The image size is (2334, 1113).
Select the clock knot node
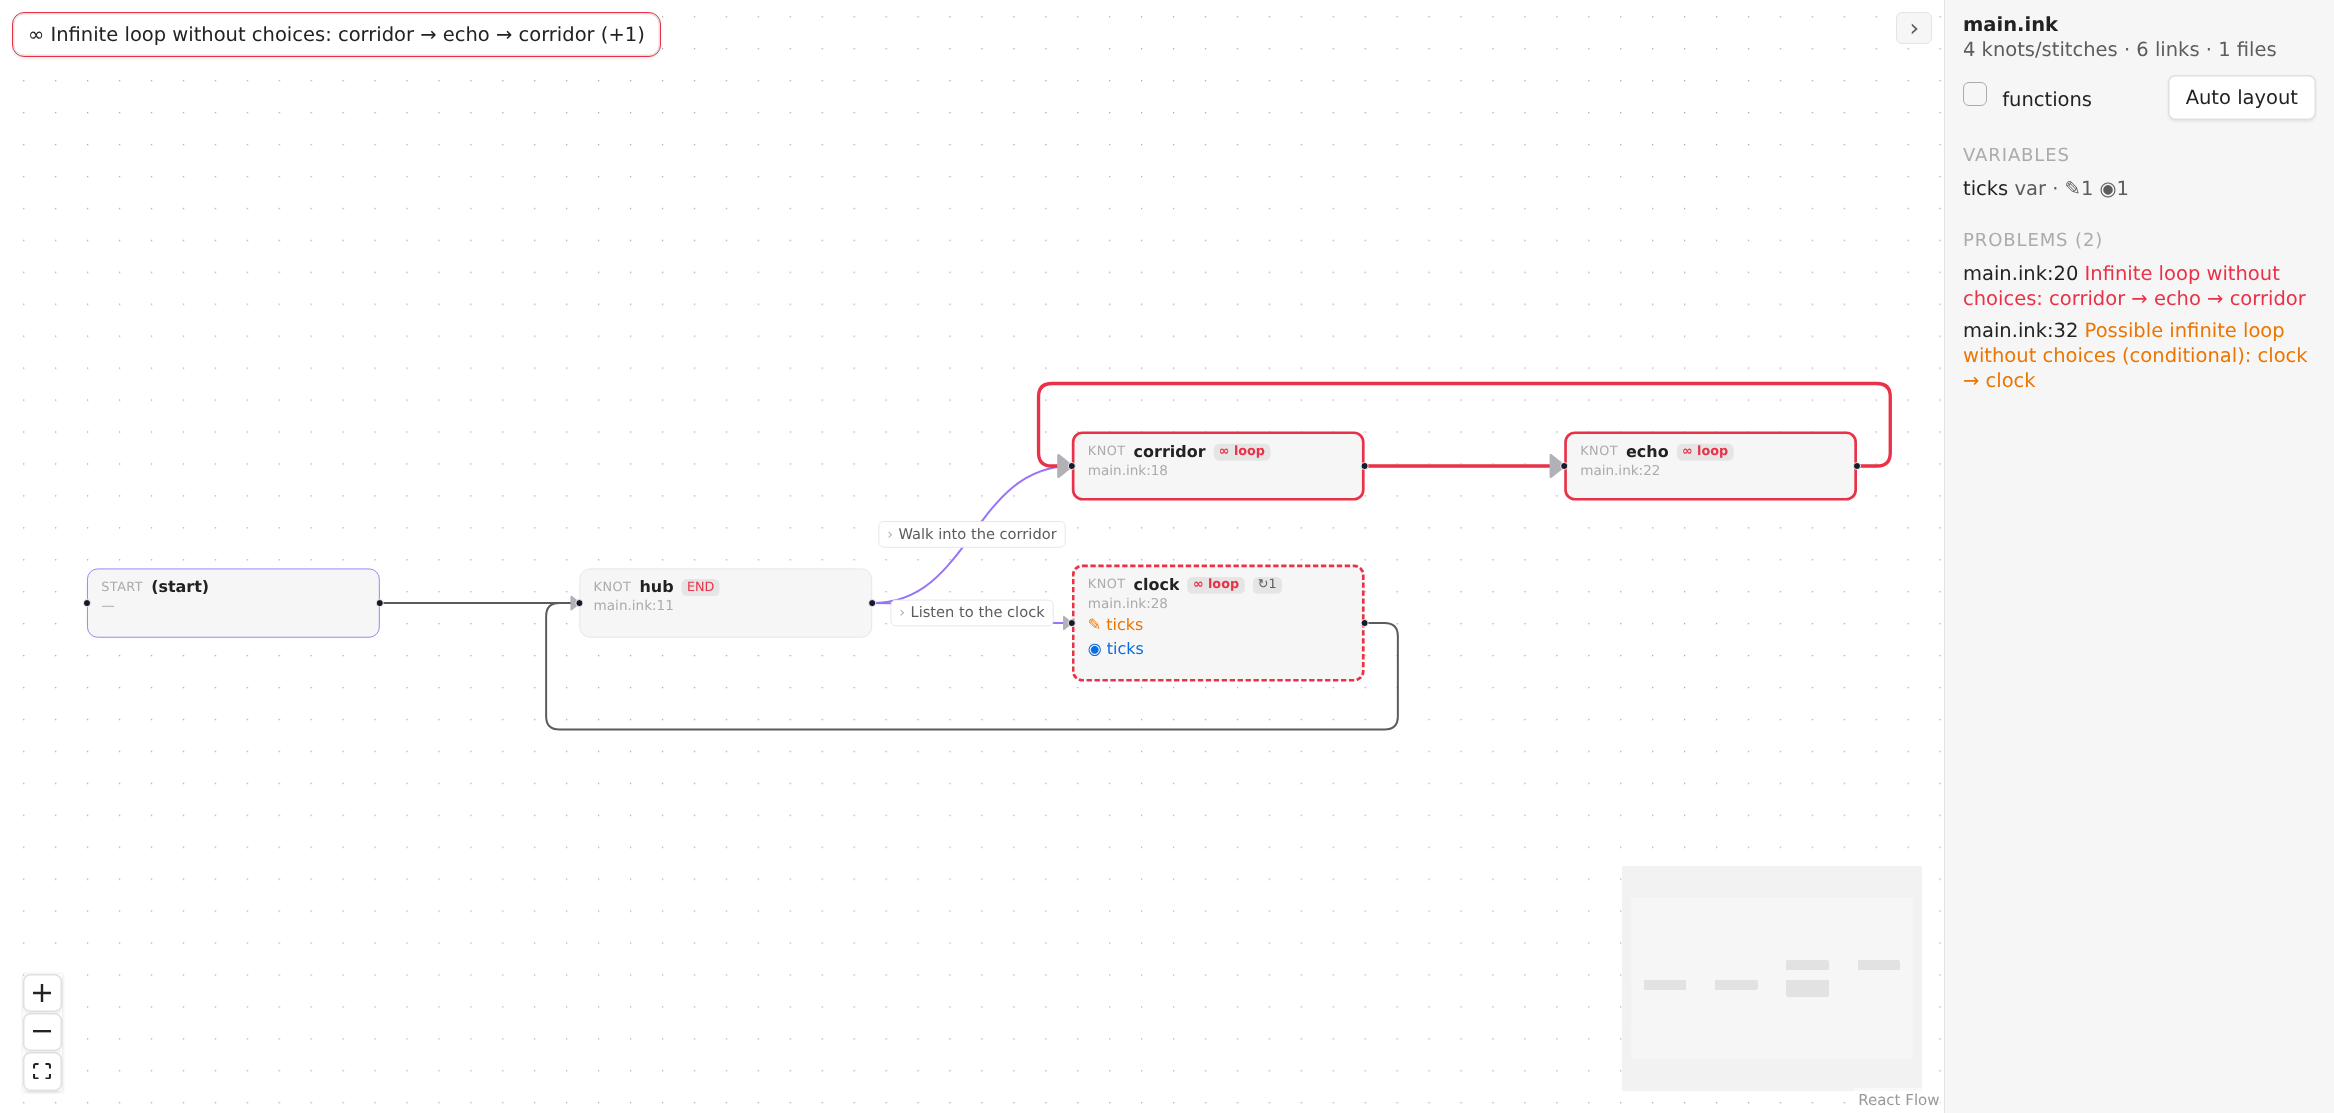[1217, 623]
